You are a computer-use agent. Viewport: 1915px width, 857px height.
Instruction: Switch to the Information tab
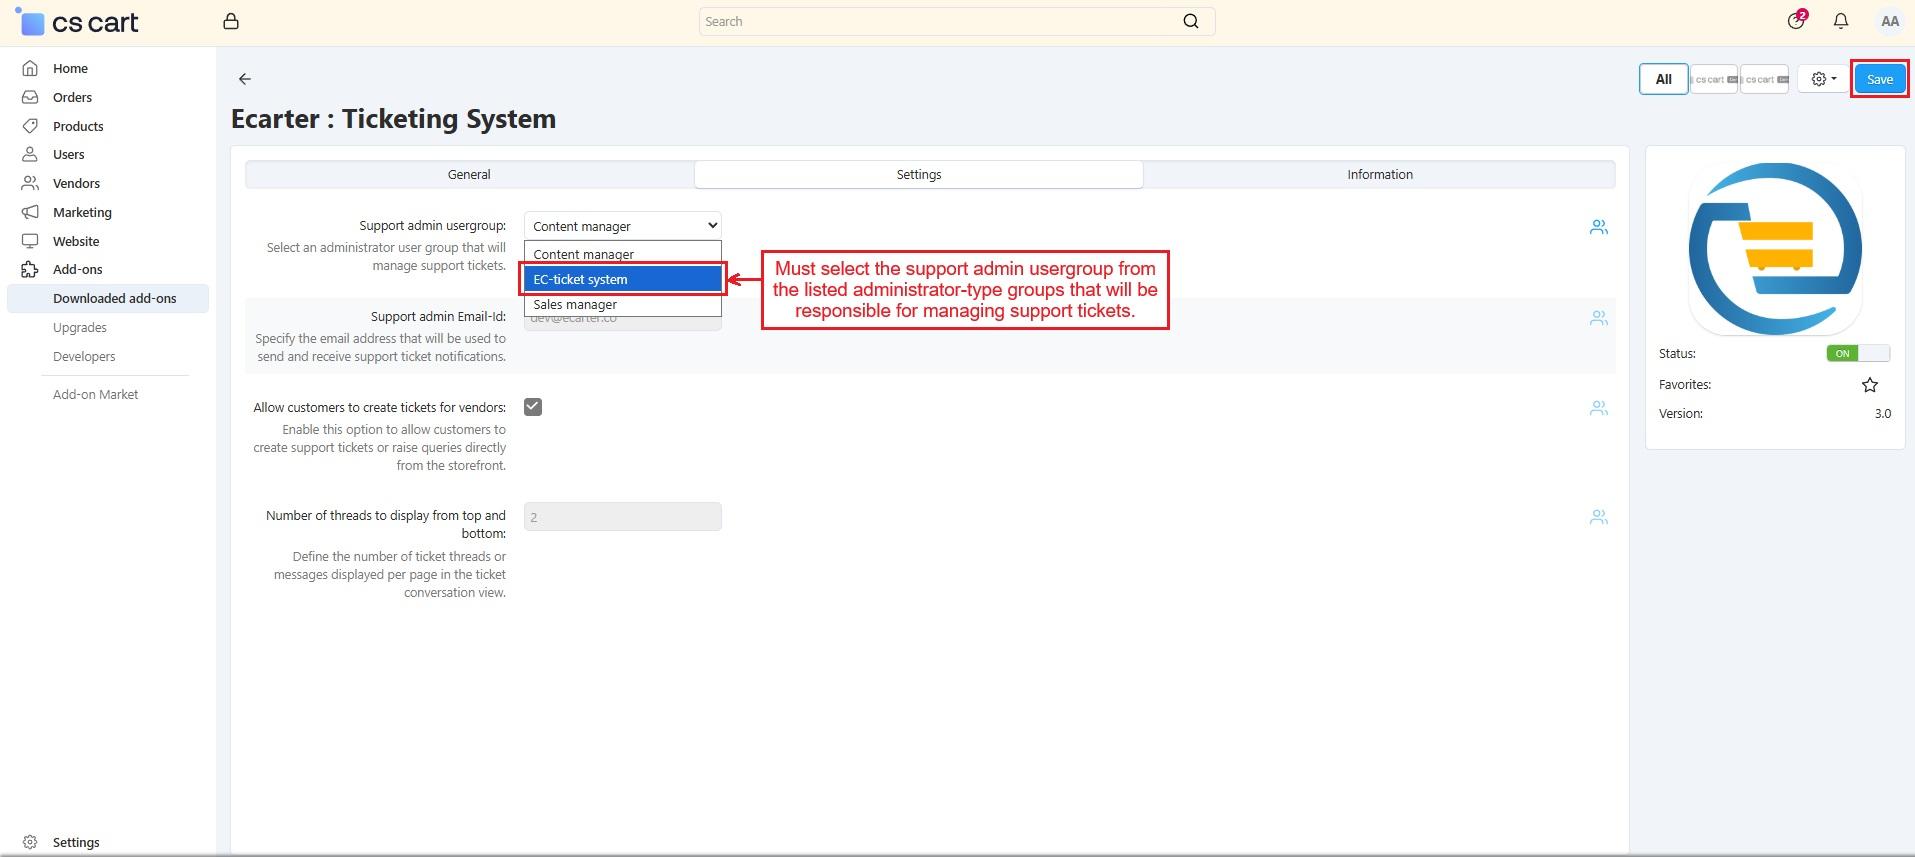[1379, 174]
